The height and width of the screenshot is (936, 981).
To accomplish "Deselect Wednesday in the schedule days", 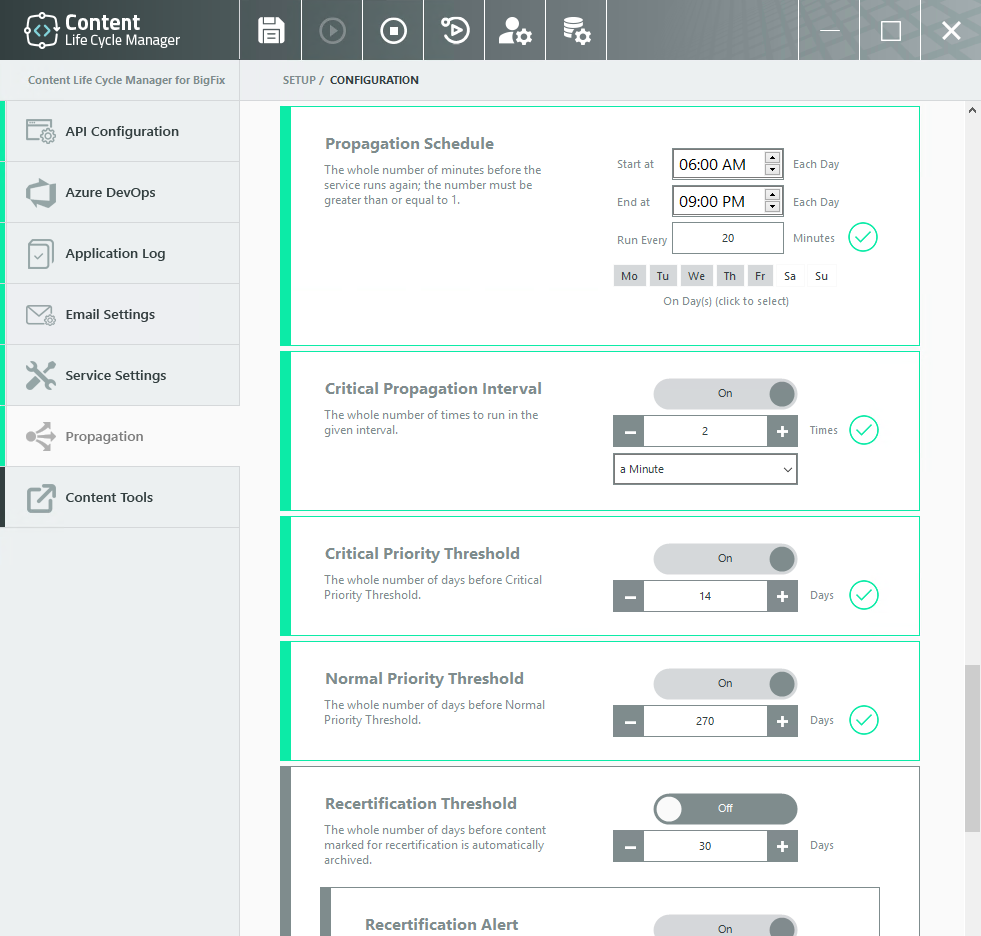I will (x=696, y=276).
